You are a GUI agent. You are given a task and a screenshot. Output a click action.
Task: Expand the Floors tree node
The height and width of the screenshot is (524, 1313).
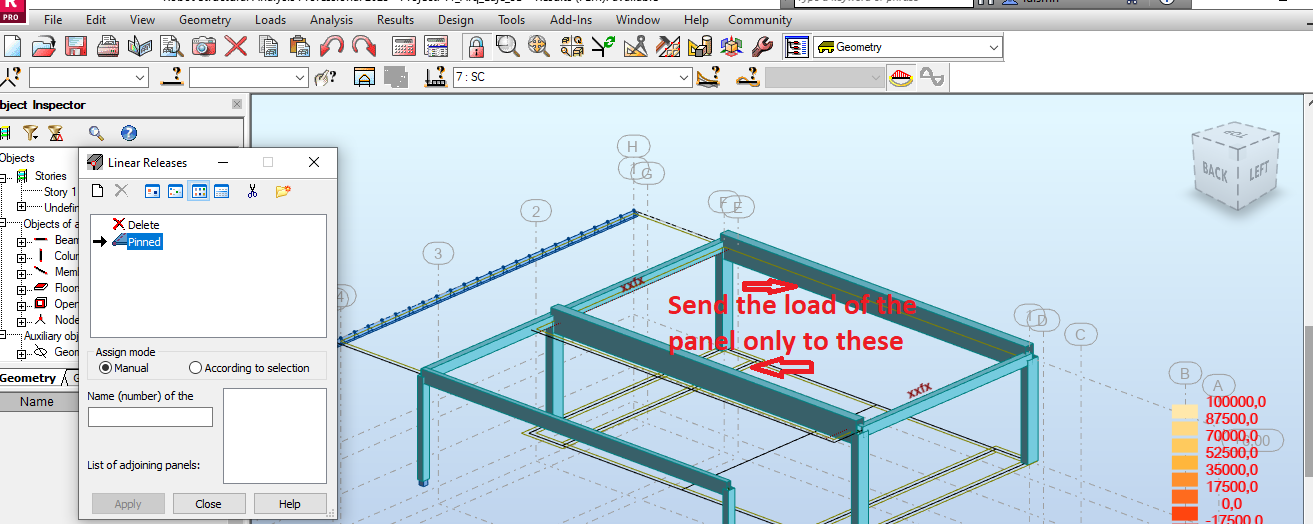21,288
